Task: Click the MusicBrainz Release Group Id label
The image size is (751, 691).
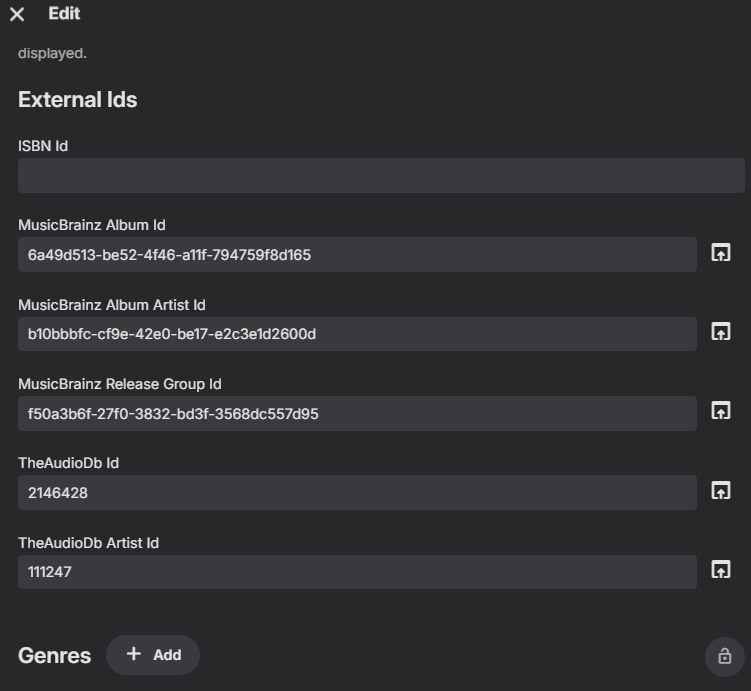Action: point(119,384)
